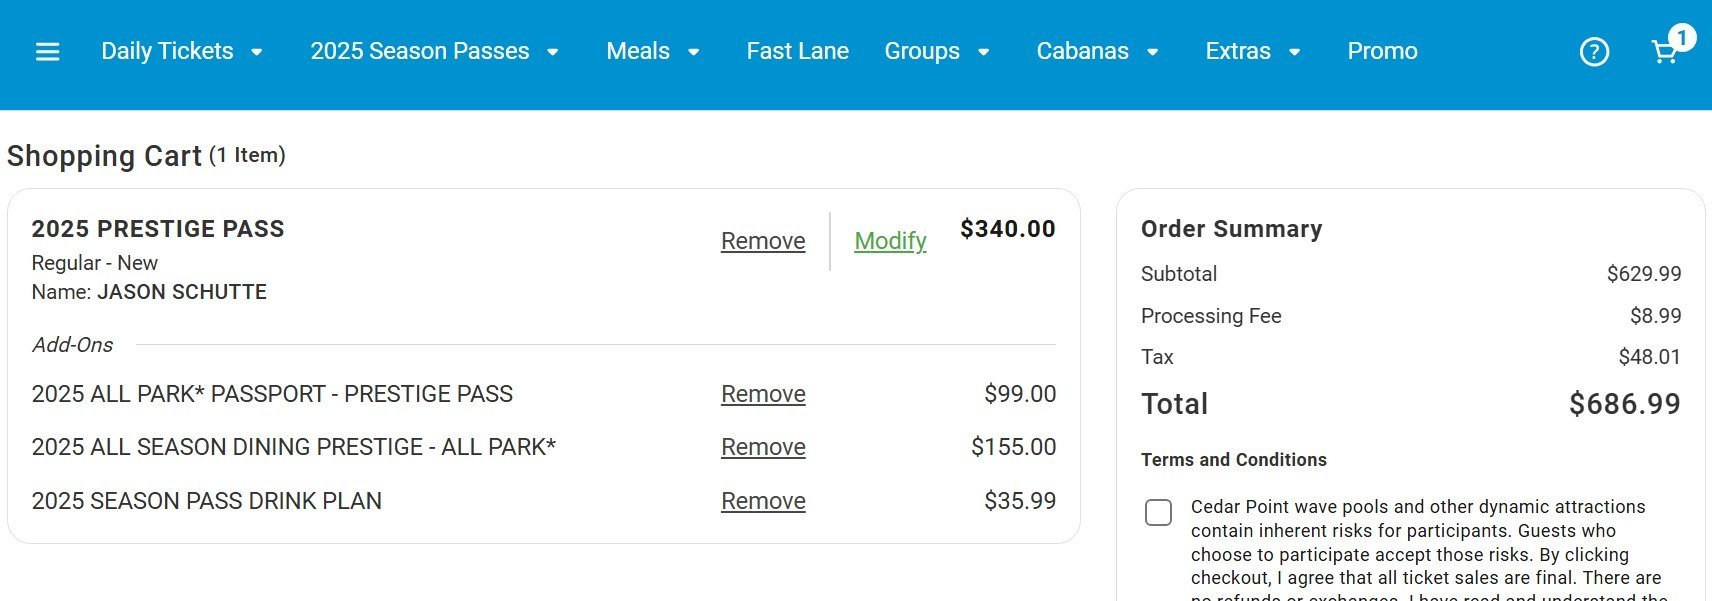The height and width of the screenshot is (601, 1712).
Task: Open the Cabanas dropdown menu
Action: (1097, 51)
